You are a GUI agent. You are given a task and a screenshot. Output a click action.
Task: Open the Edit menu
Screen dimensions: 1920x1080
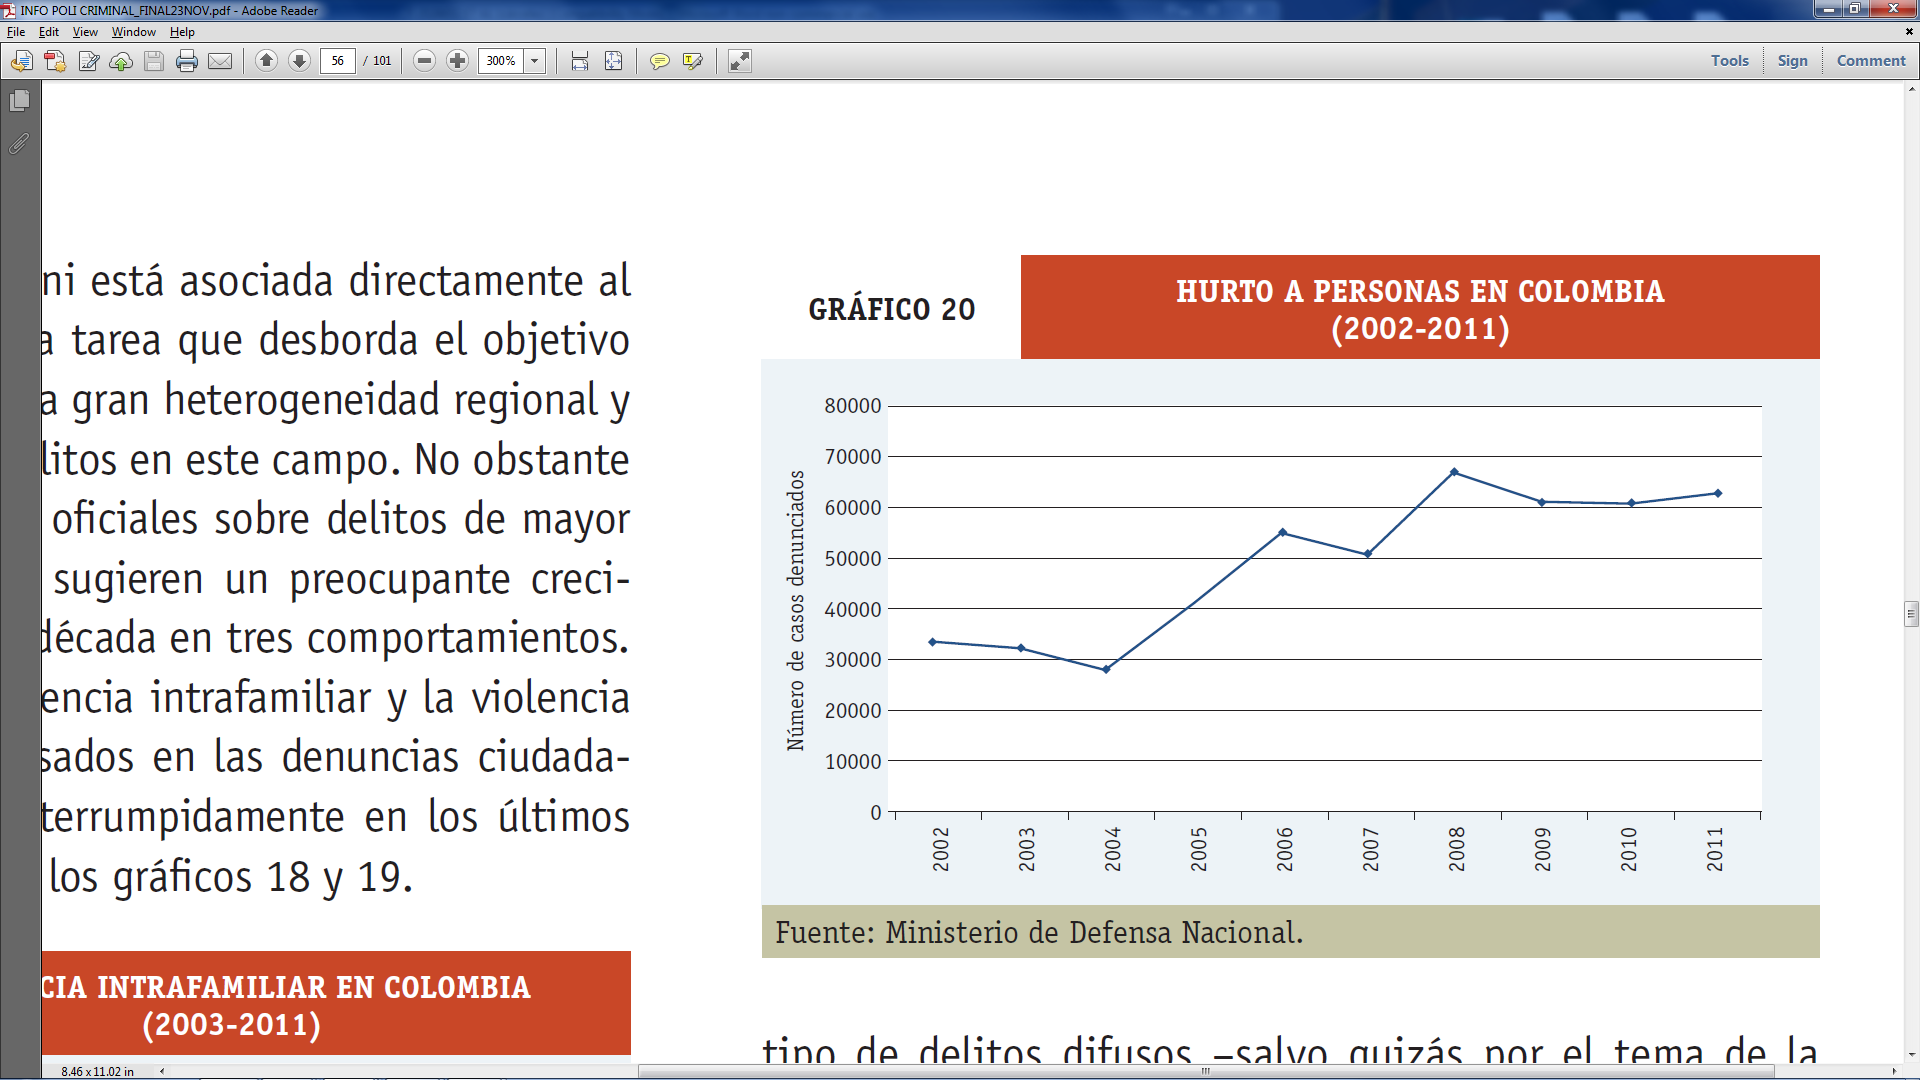click(x=48, y=32)
